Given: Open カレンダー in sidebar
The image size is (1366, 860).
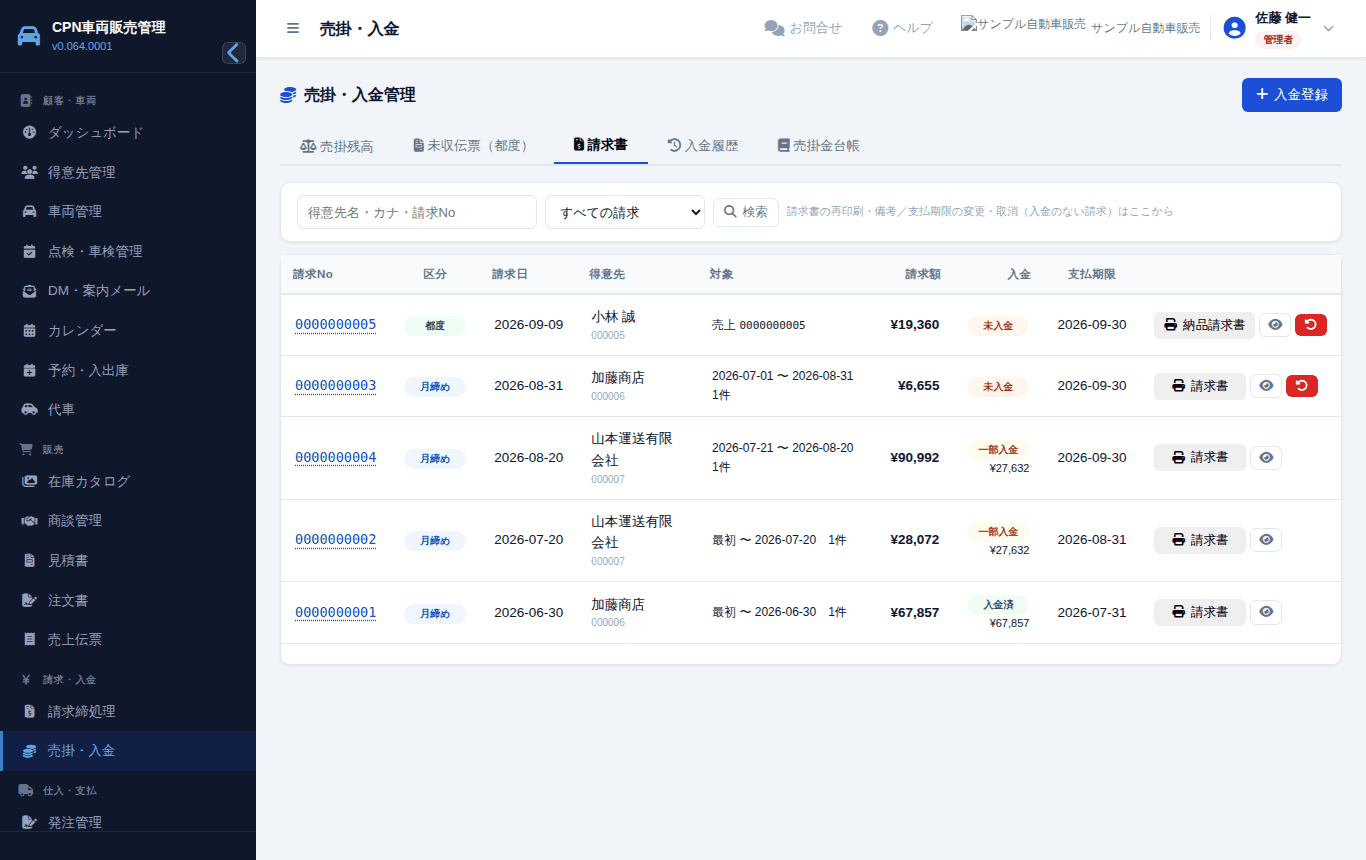Looking at the screenshot, I should point(128,331).
